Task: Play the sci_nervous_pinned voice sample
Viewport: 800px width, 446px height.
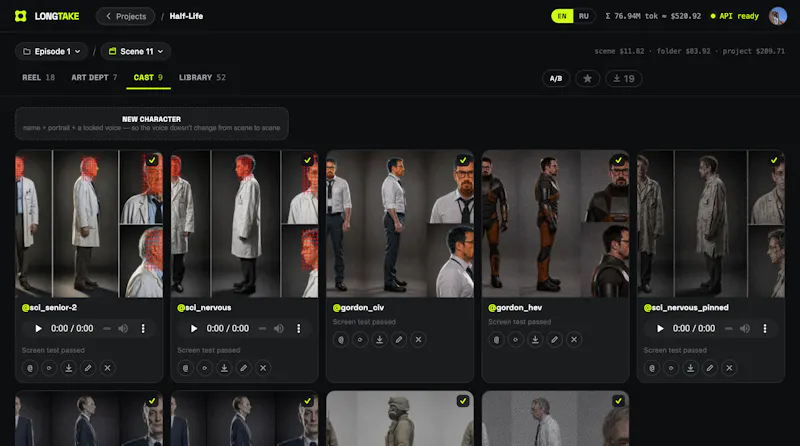Action: pyautogui.click(x=660, y=329)
